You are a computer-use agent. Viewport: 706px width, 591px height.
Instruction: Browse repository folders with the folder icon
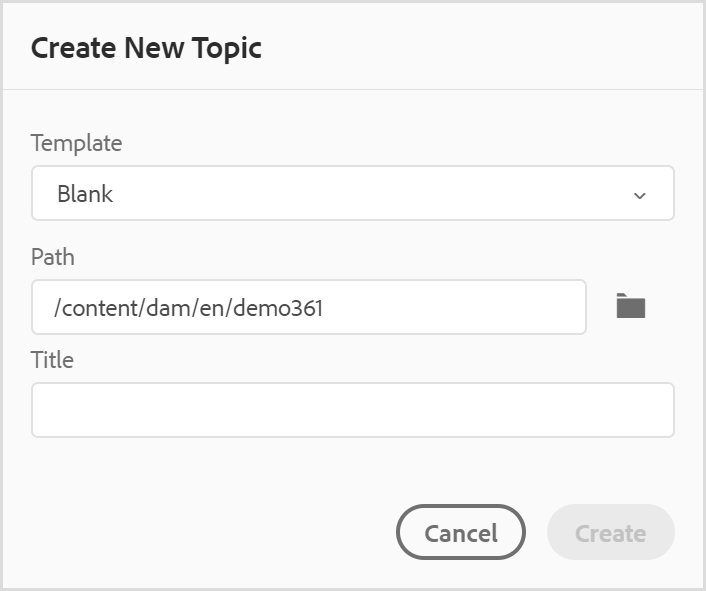[630, 306]
